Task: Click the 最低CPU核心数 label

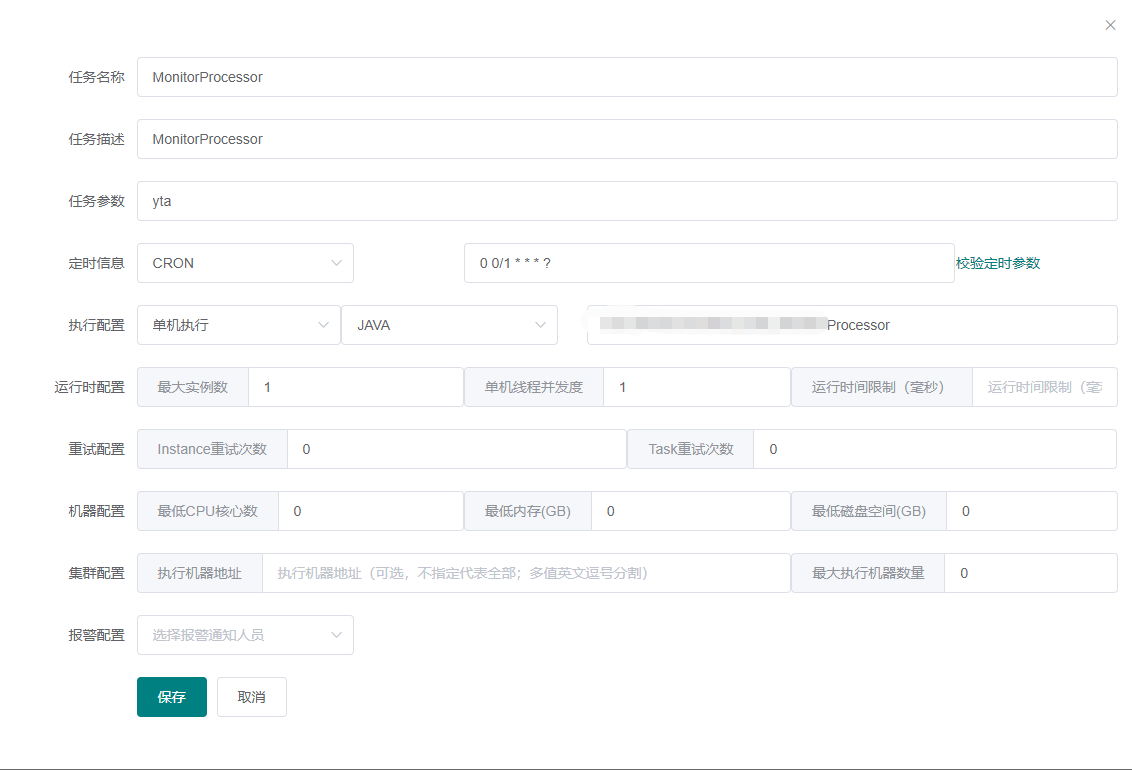Action: coord(208,512)
